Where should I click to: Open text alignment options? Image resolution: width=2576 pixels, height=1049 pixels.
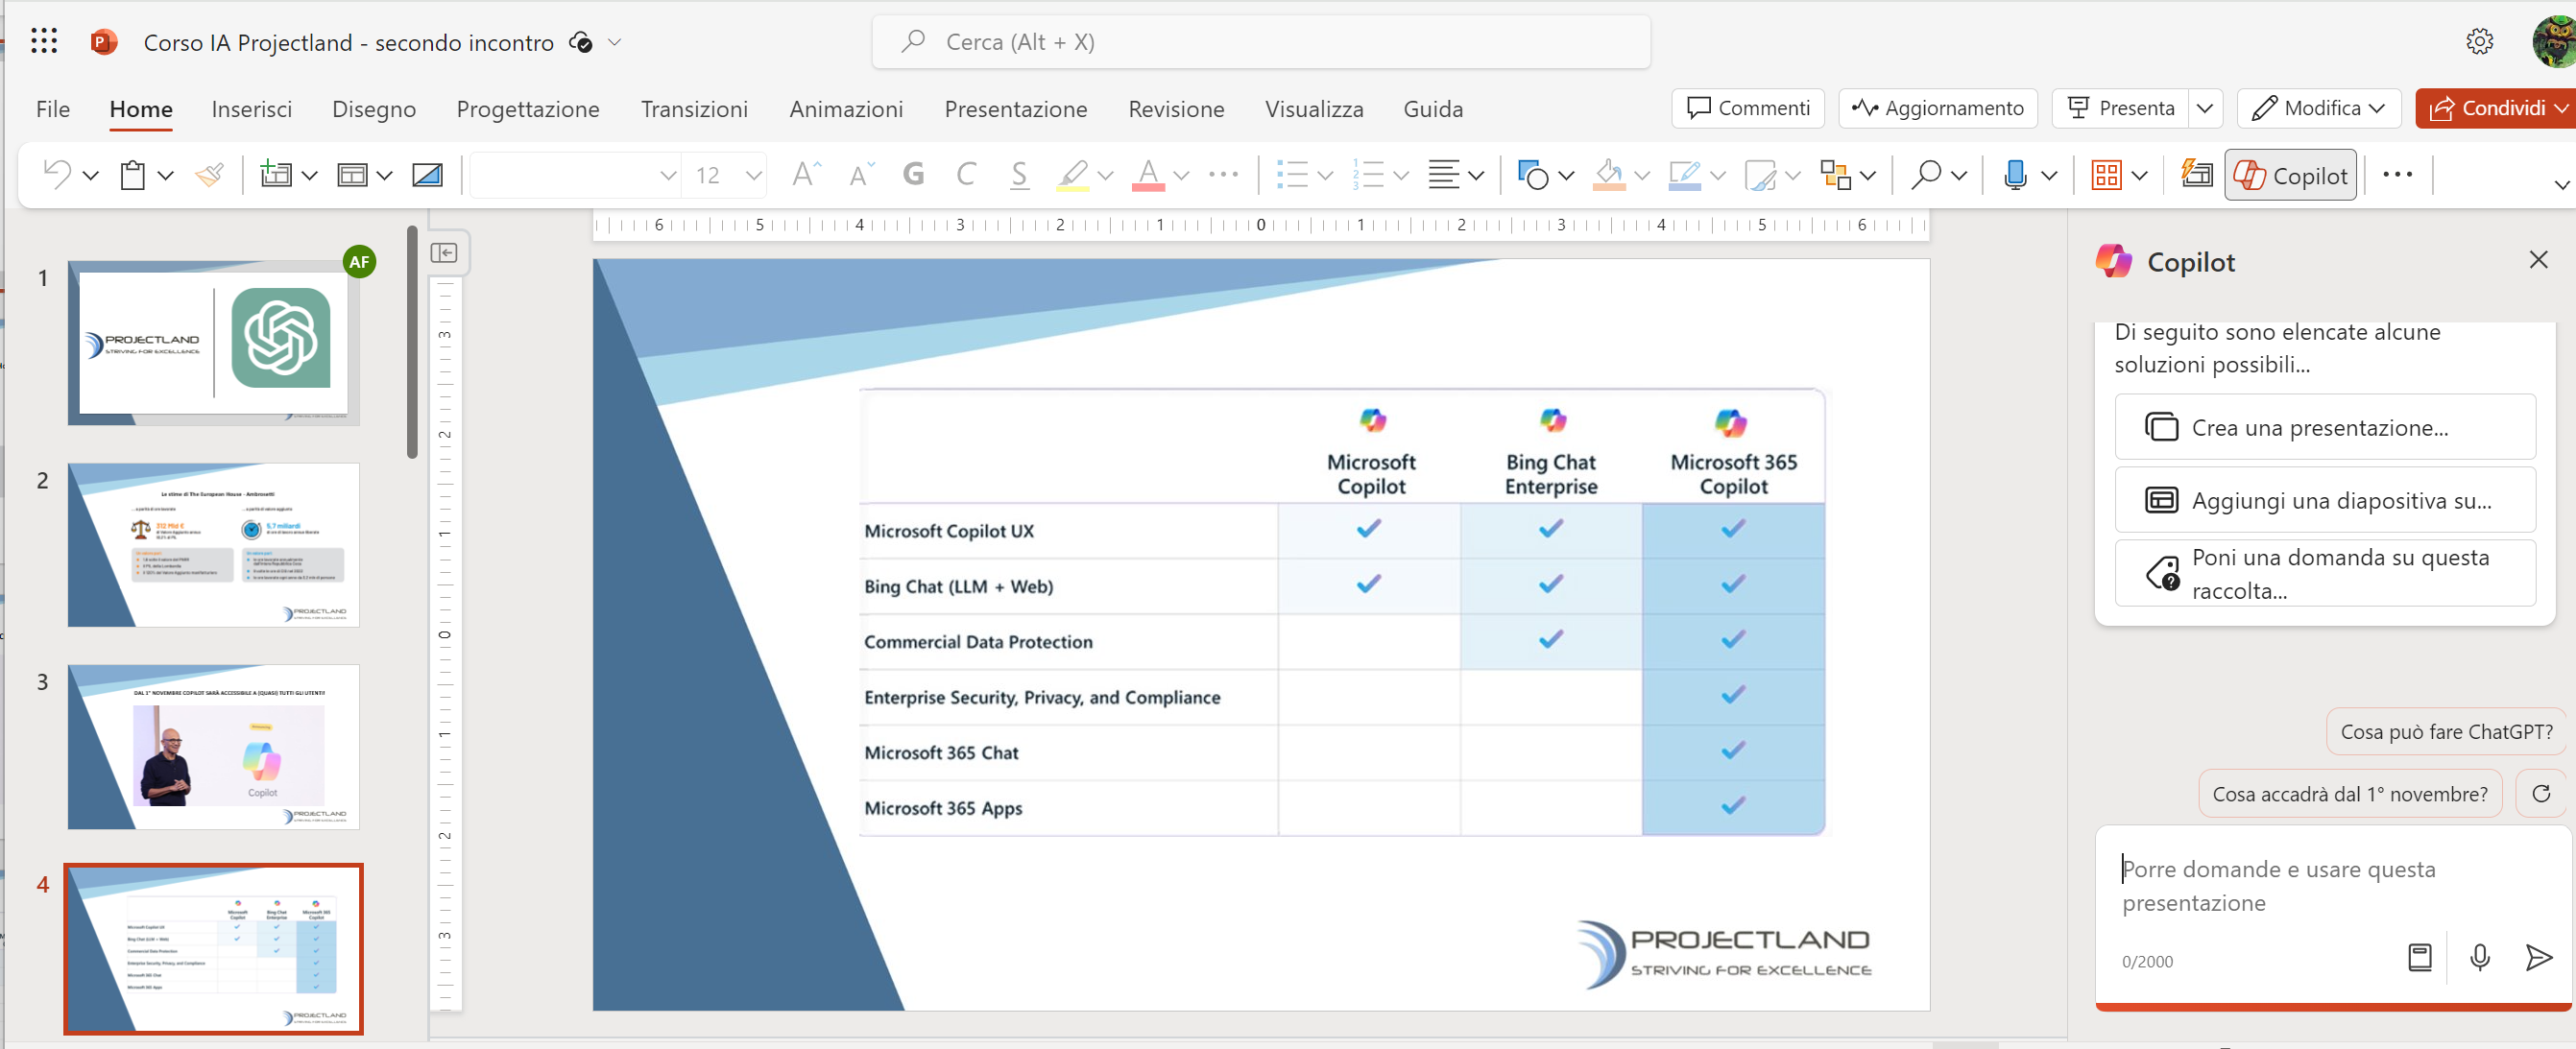click(1444, 175)
